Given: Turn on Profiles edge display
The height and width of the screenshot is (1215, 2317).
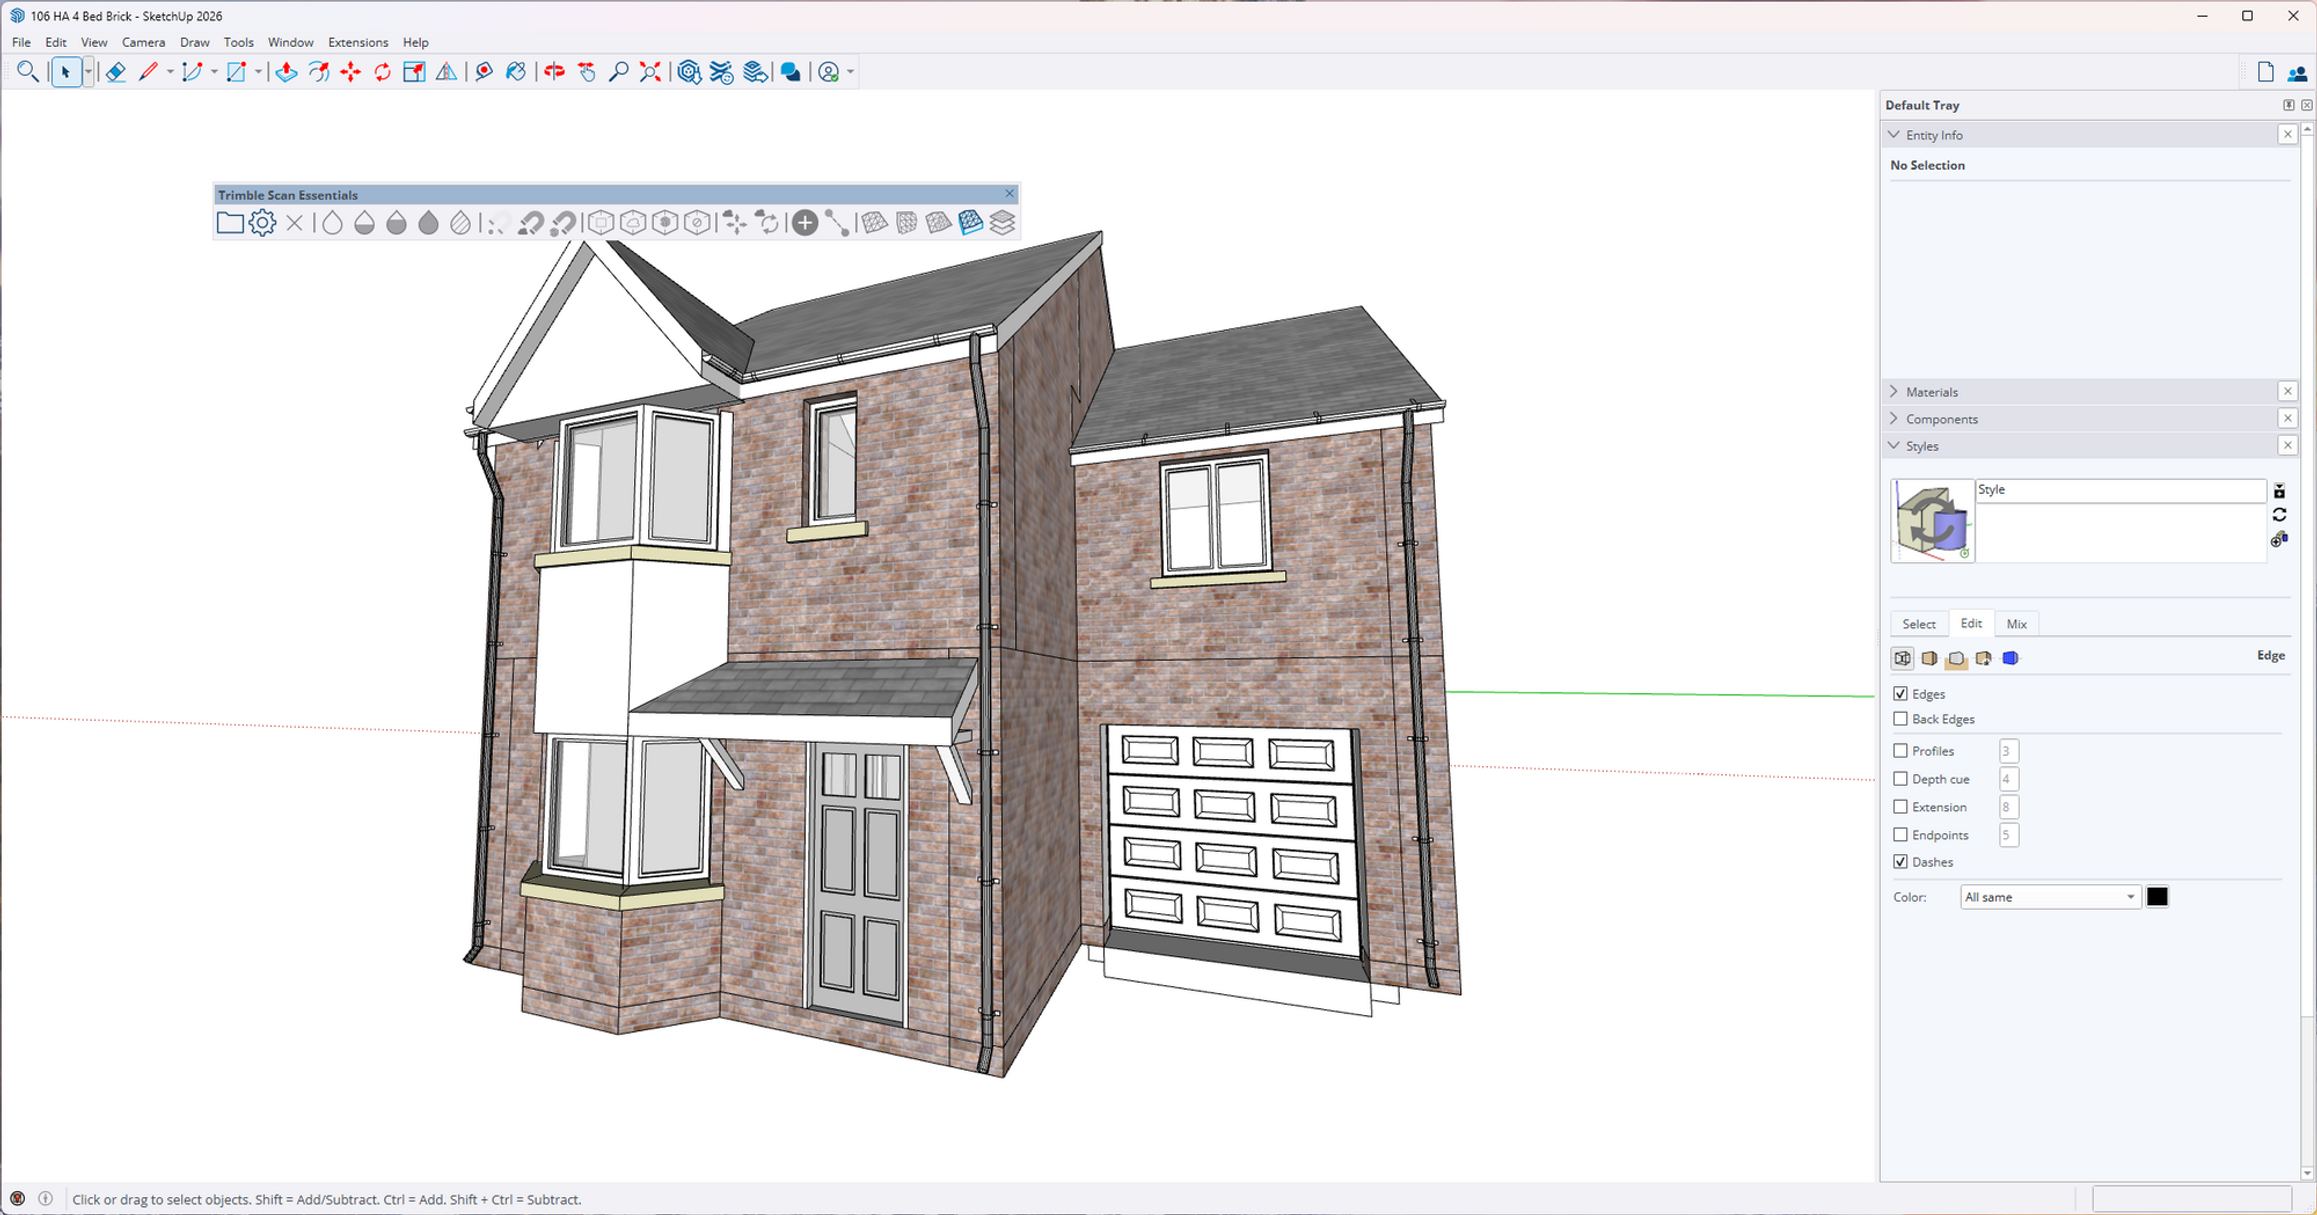Looking at the screenshot, I should click(x=1901, y=750).
